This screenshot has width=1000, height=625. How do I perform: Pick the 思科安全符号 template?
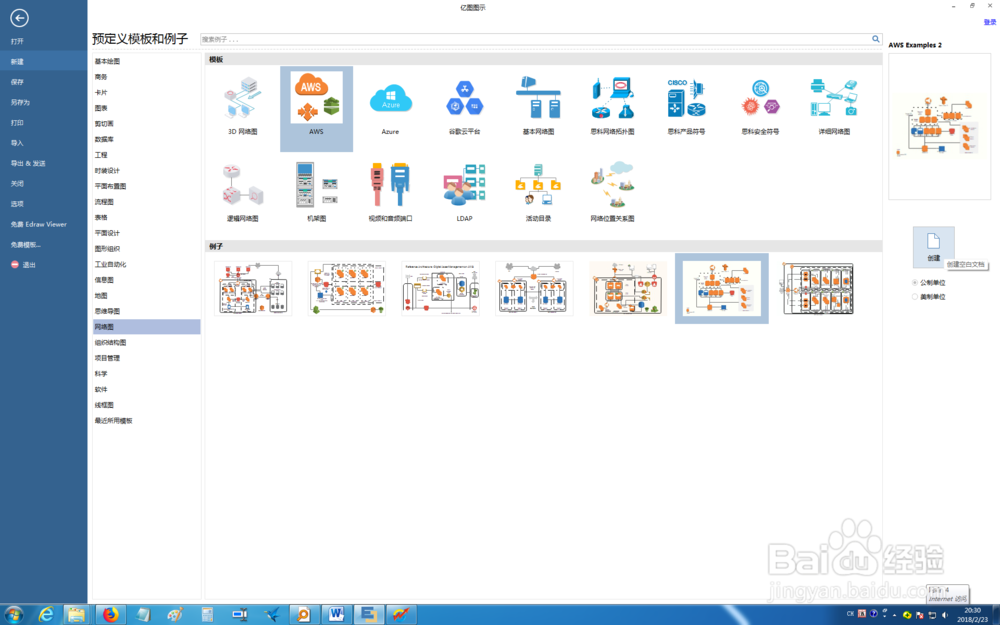pyautogui.click(x=760, y=106)
